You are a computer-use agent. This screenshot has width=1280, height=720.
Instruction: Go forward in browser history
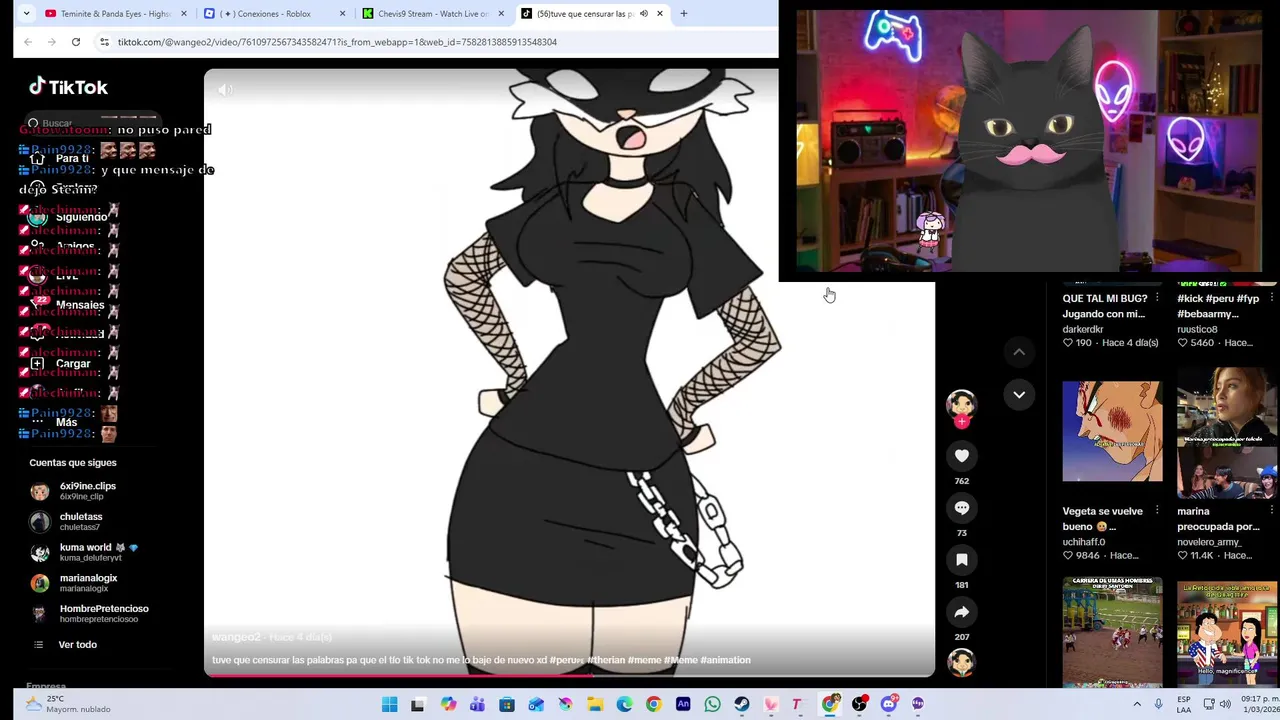[52, 42]
